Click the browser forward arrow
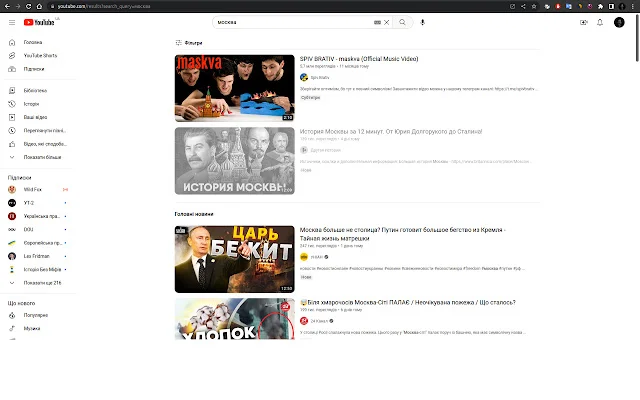 [18, 6]
